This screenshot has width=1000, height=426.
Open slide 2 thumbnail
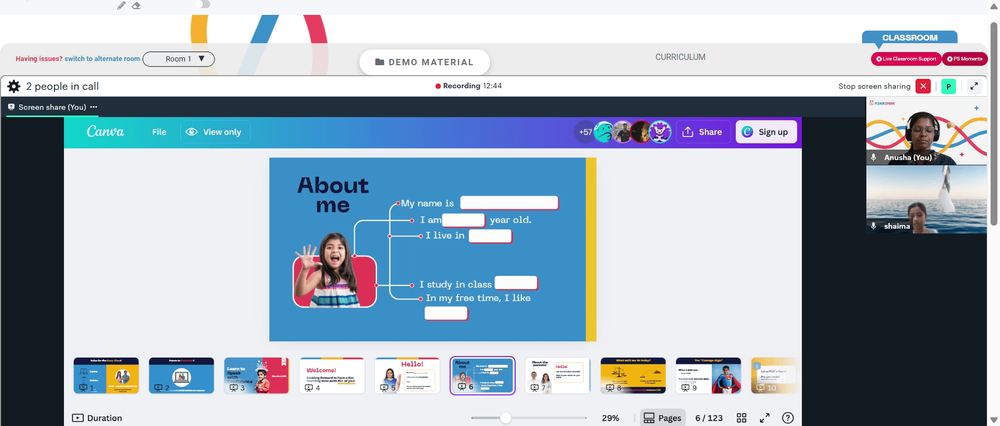coord(181,376)
